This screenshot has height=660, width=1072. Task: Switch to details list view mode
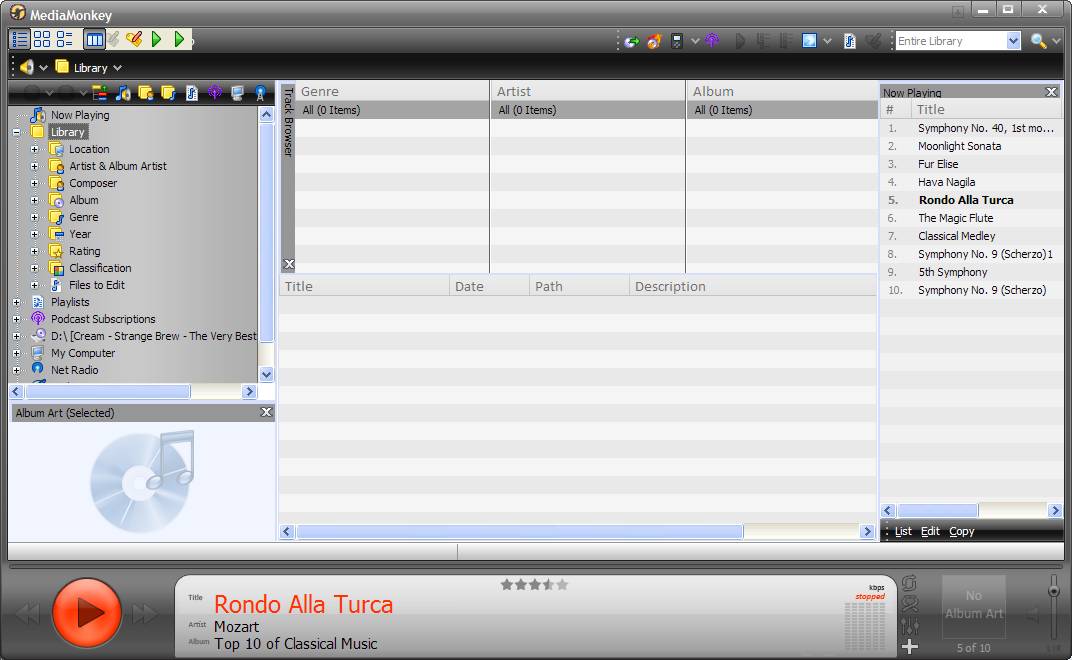pyautogui.click(x=19, y=39)
